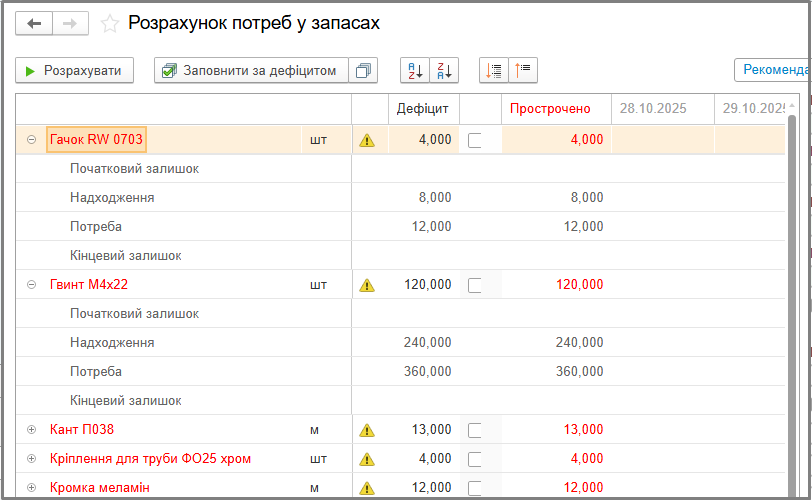Click Потреба row under Гвинт М4х22

coord(96,372)
